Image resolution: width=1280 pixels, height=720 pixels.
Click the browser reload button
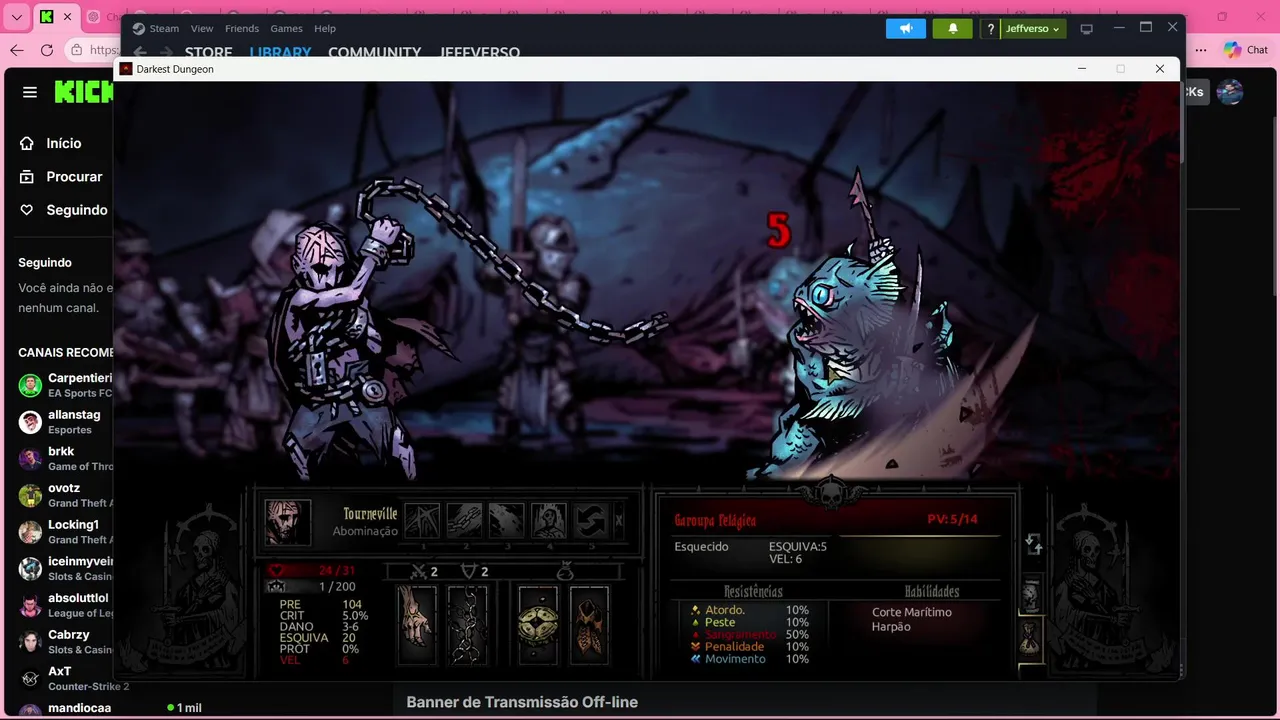point(47,50)
